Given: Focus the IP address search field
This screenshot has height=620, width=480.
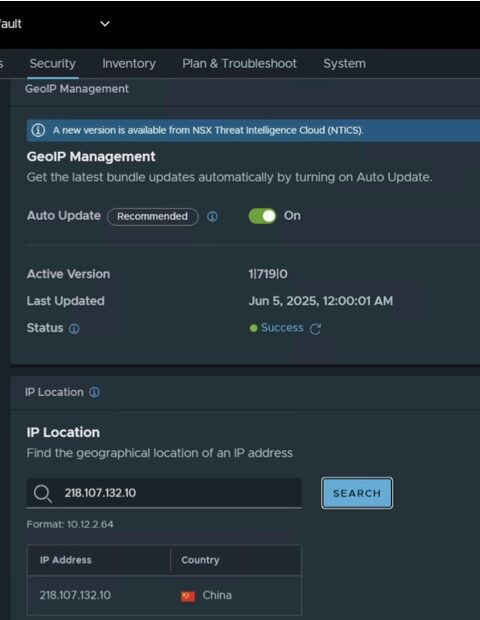Looking at the screenshot, I should point(164,493).
